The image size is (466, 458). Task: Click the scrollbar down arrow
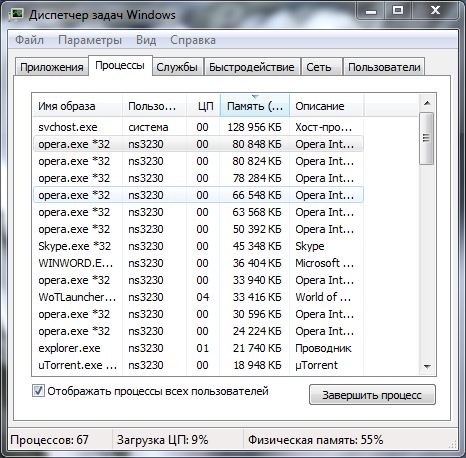427,367
